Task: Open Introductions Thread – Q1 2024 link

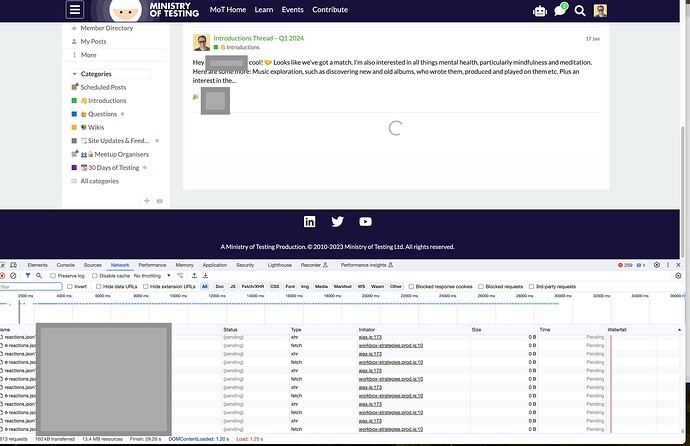Action: [x=259, y=38]
